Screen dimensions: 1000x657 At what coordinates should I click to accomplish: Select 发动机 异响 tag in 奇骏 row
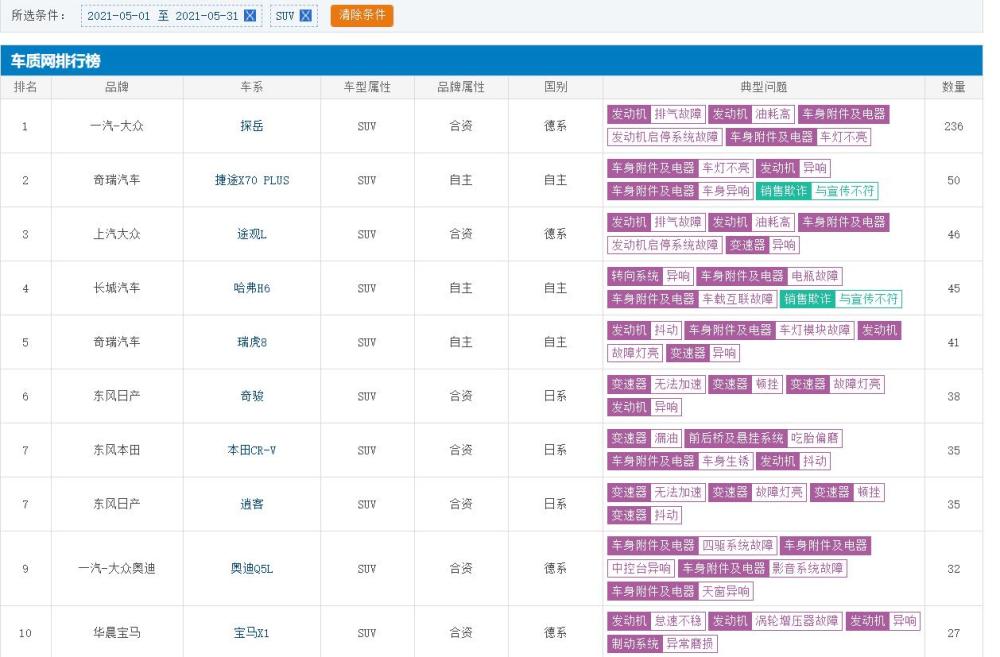point(645,407)
